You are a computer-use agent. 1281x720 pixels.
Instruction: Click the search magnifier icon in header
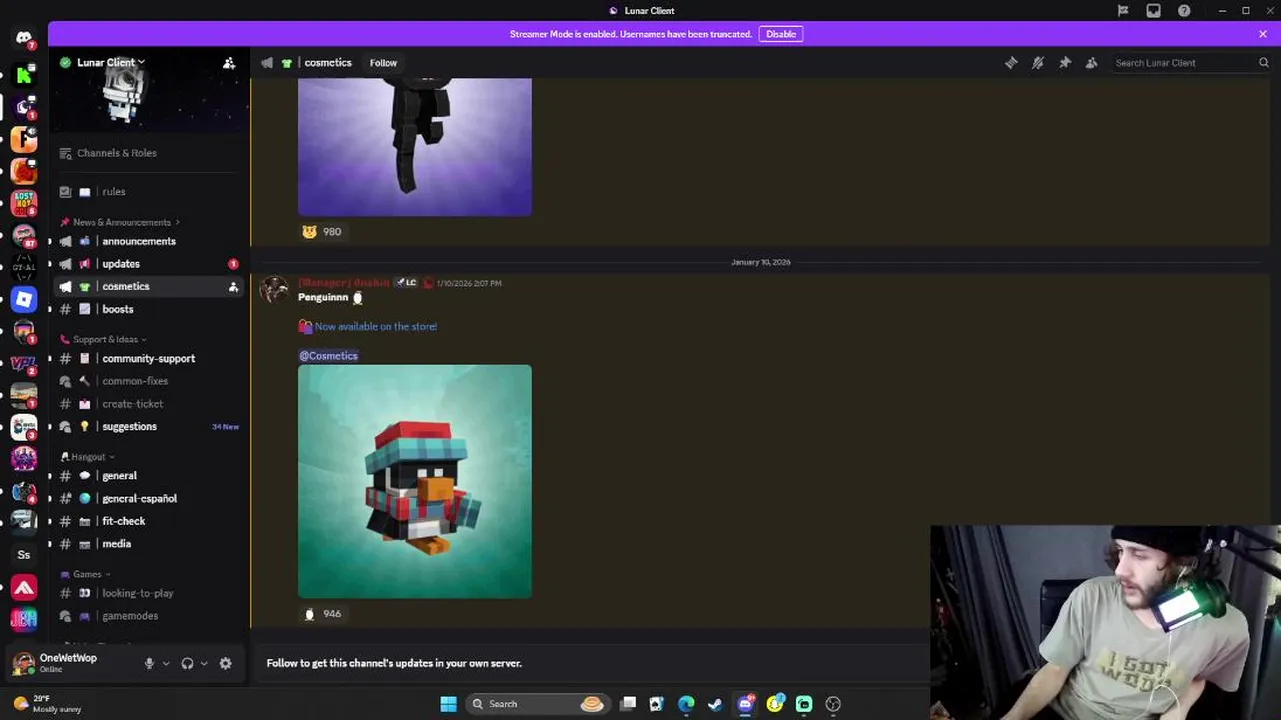pyautogui.click(x=1263, y=63)
